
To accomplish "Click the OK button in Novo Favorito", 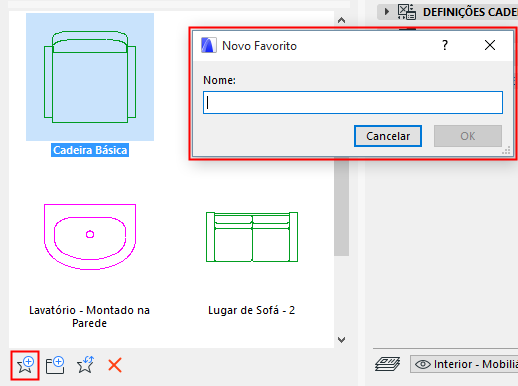I will tap(468, 136).
